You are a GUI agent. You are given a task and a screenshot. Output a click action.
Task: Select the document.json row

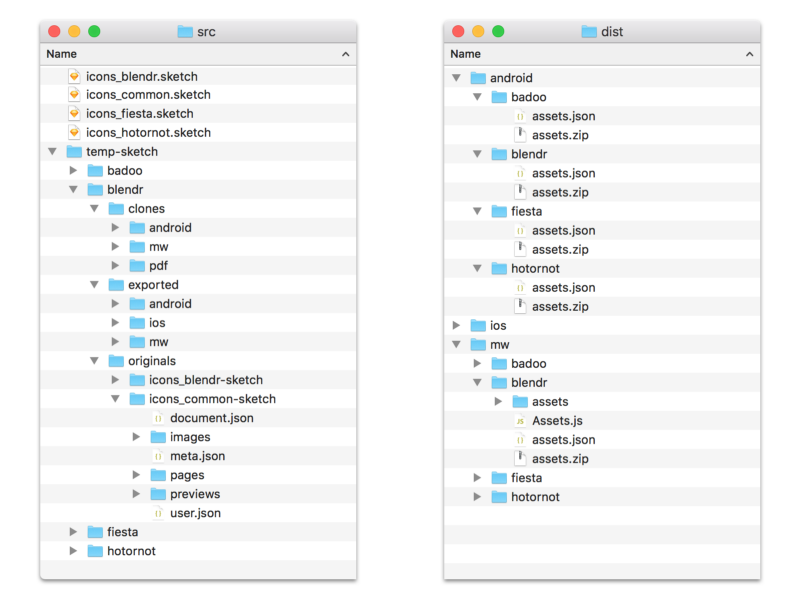coord(198,418)
